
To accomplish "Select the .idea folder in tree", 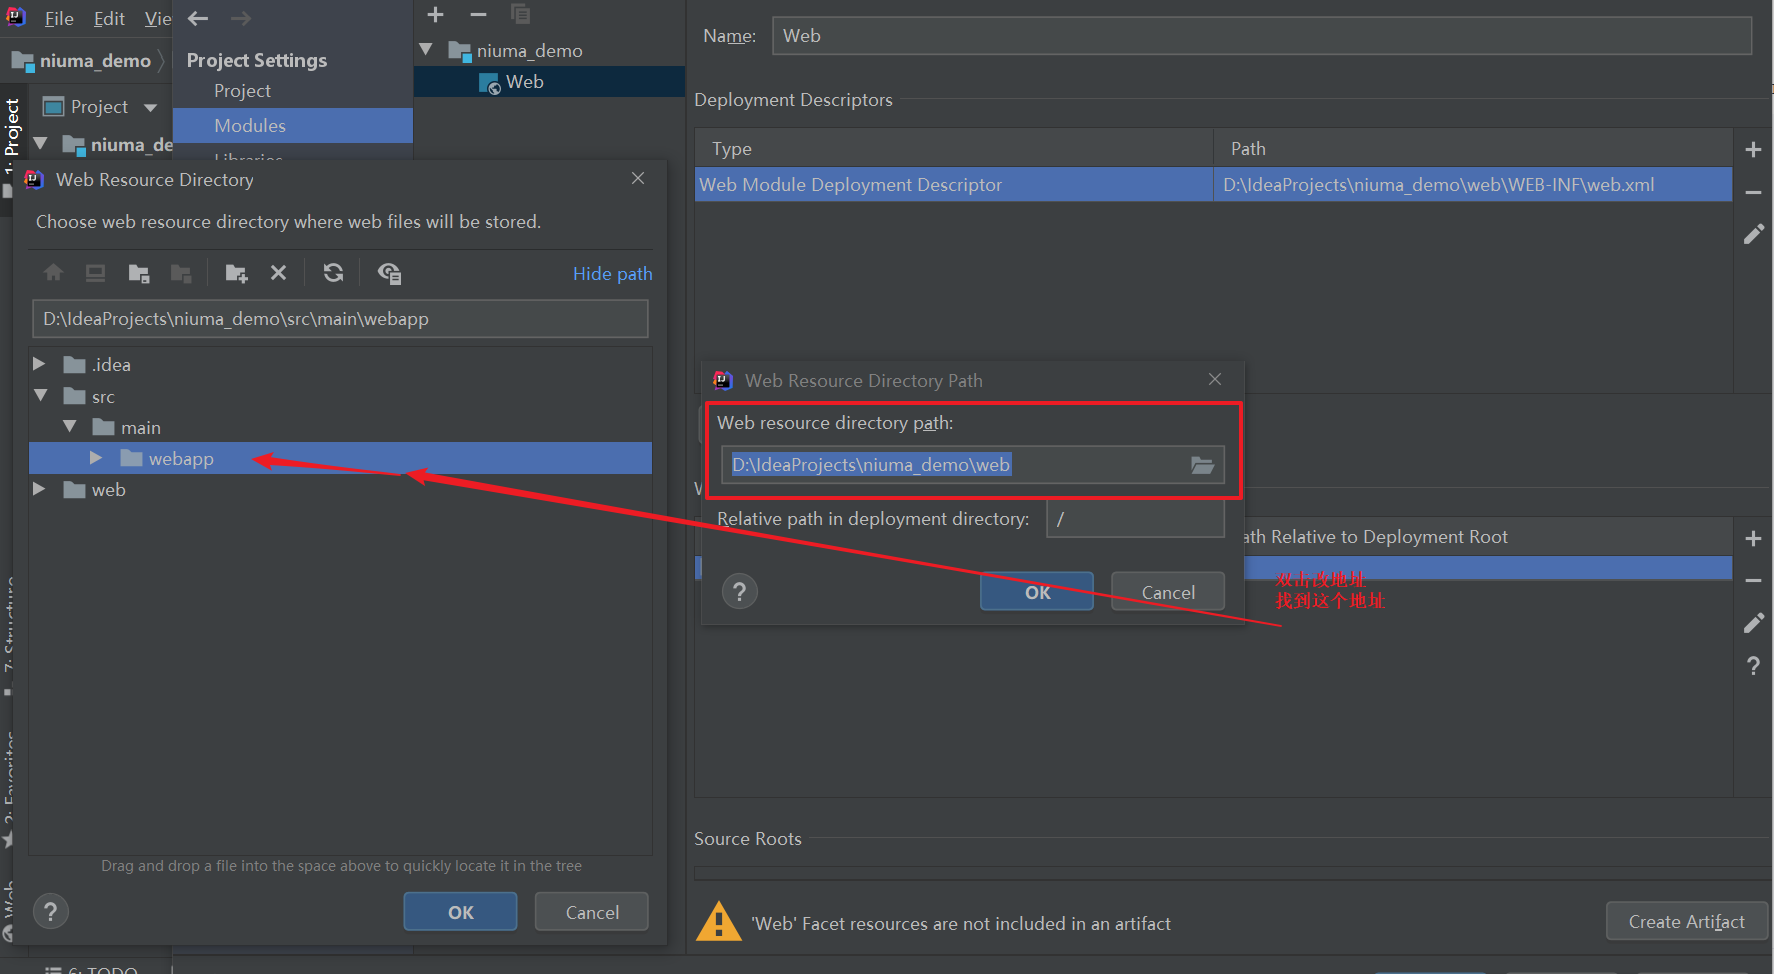I will 111,365.
